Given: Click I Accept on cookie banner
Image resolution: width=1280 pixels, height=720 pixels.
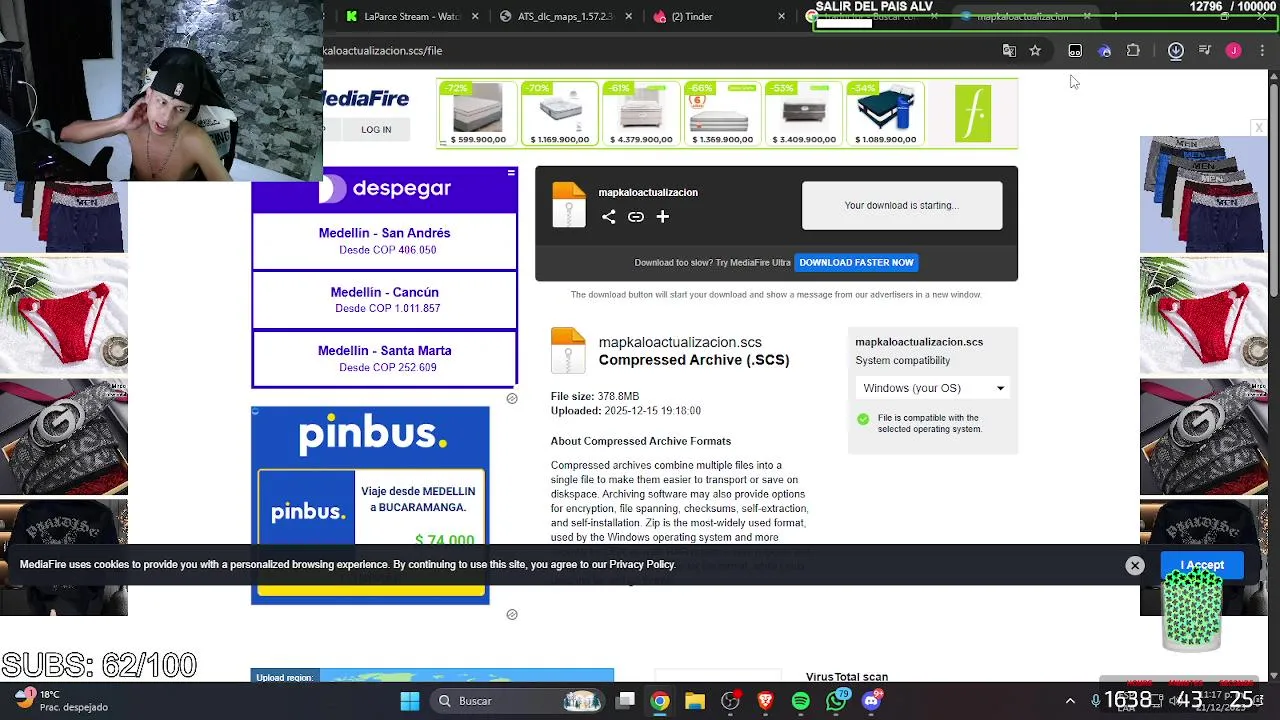Looking at the screenshot, I should pyautogui.click(x=1202, y=565).
